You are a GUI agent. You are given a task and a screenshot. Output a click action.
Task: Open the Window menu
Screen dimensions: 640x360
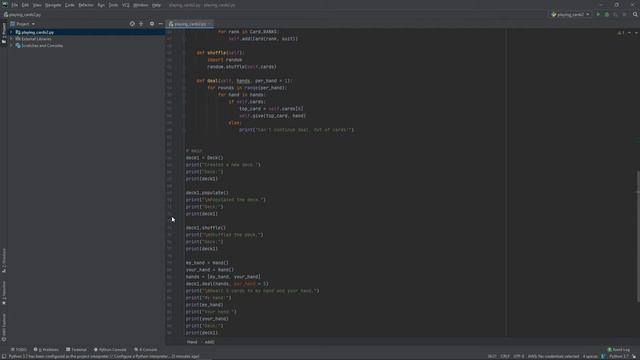tap(141, 5)
